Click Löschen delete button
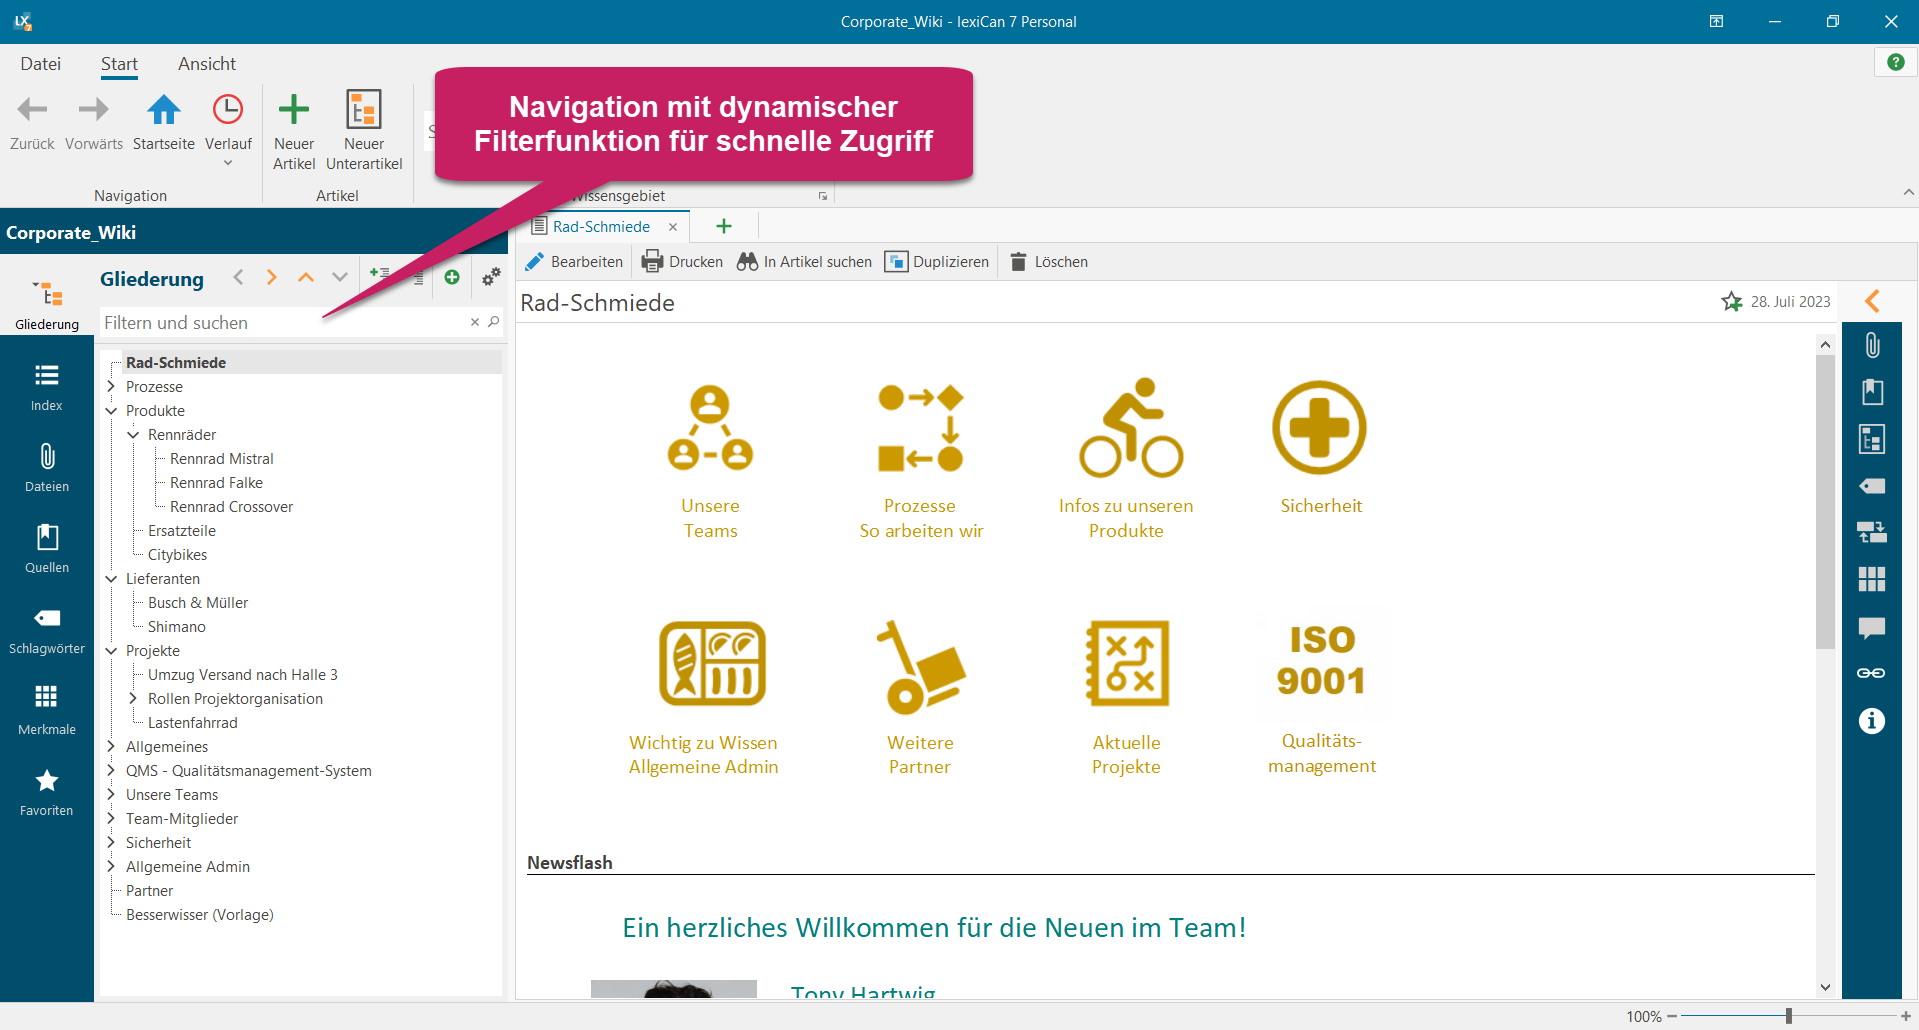The width and height of the screenshot is (1919, 1030). coord(1049,262)
